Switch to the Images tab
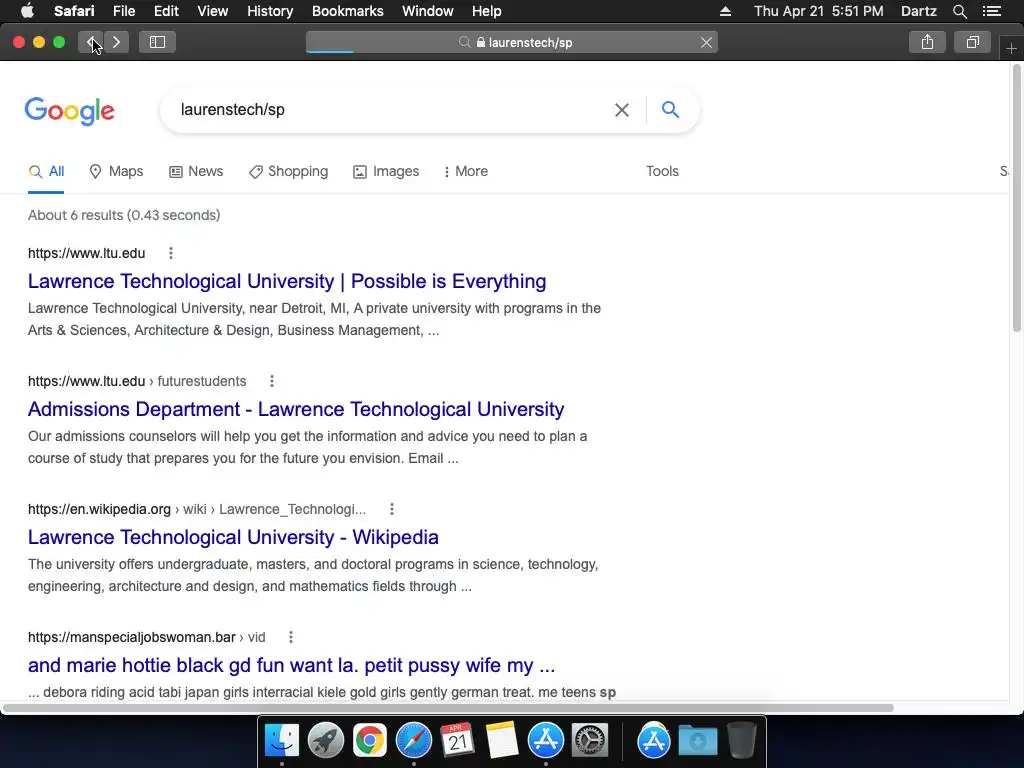The height and width of the screenshot is (768, 1024). coord(386,171)
